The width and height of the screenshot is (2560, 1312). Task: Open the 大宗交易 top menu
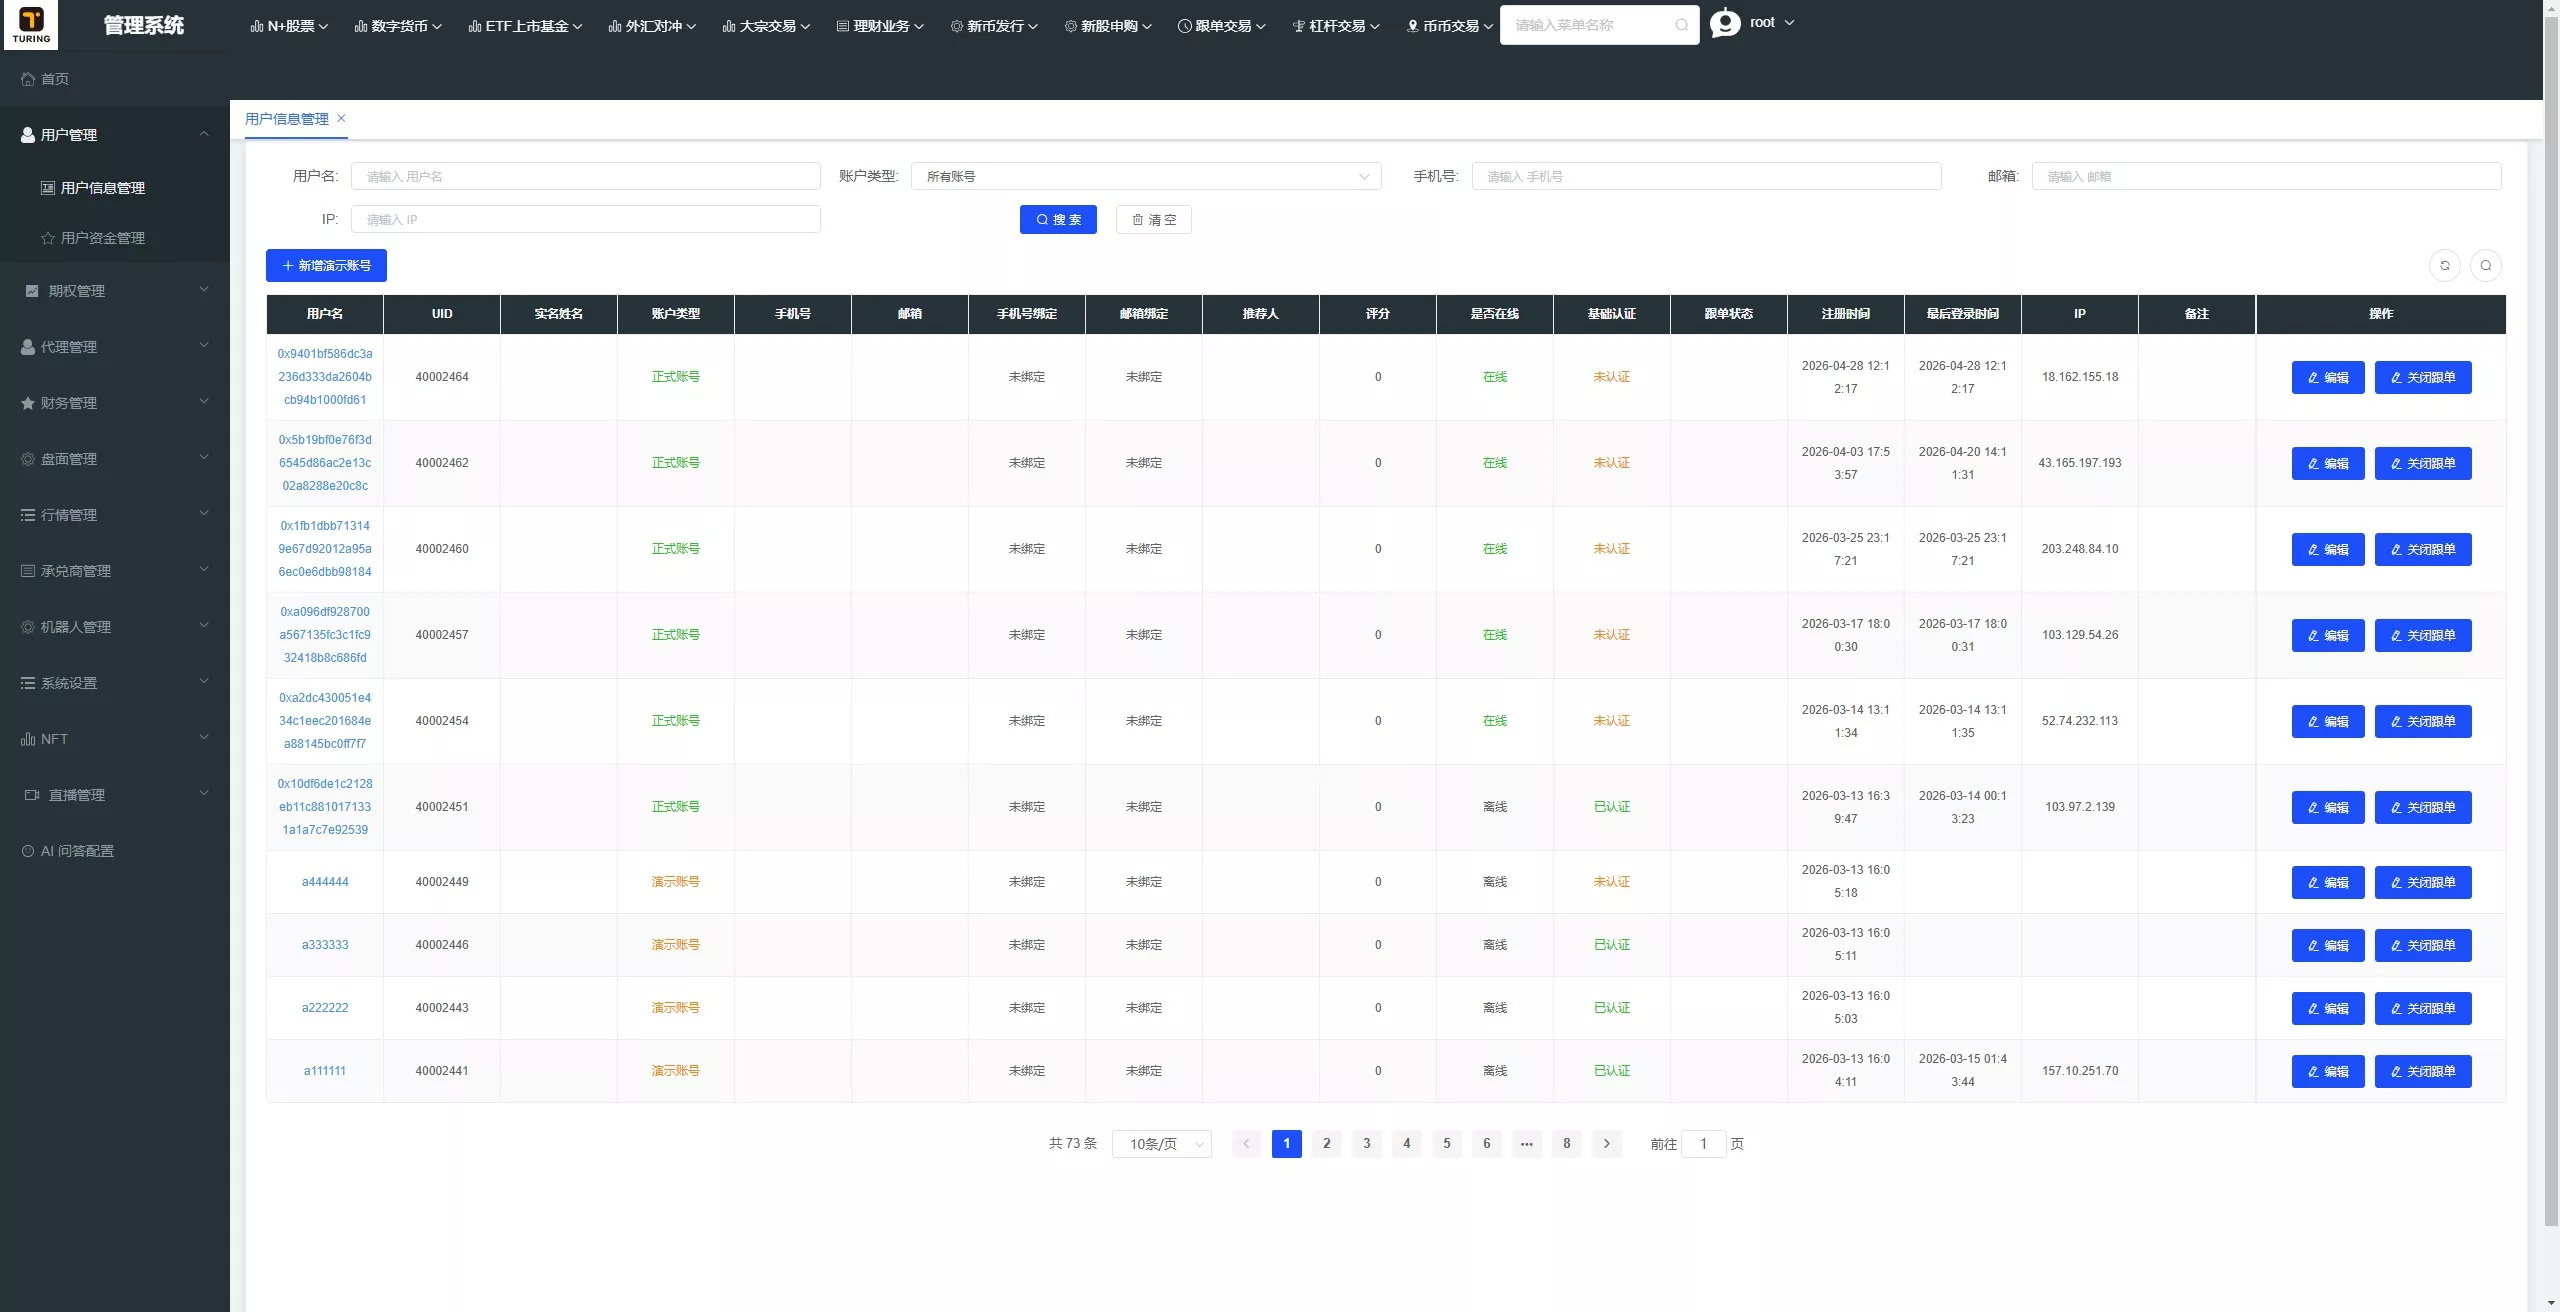click(x=766, y=26)
